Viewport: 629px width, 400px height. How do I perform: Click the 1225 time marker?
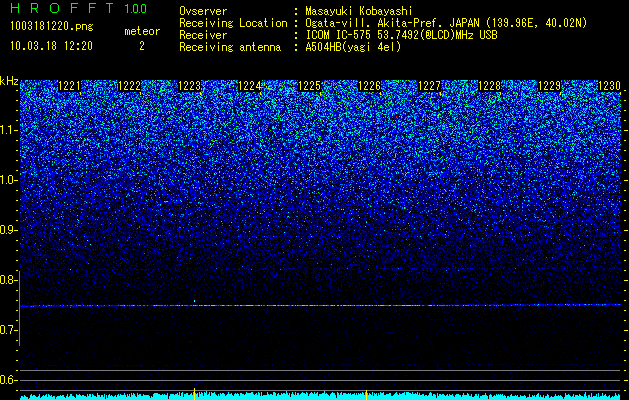(309, 86)
